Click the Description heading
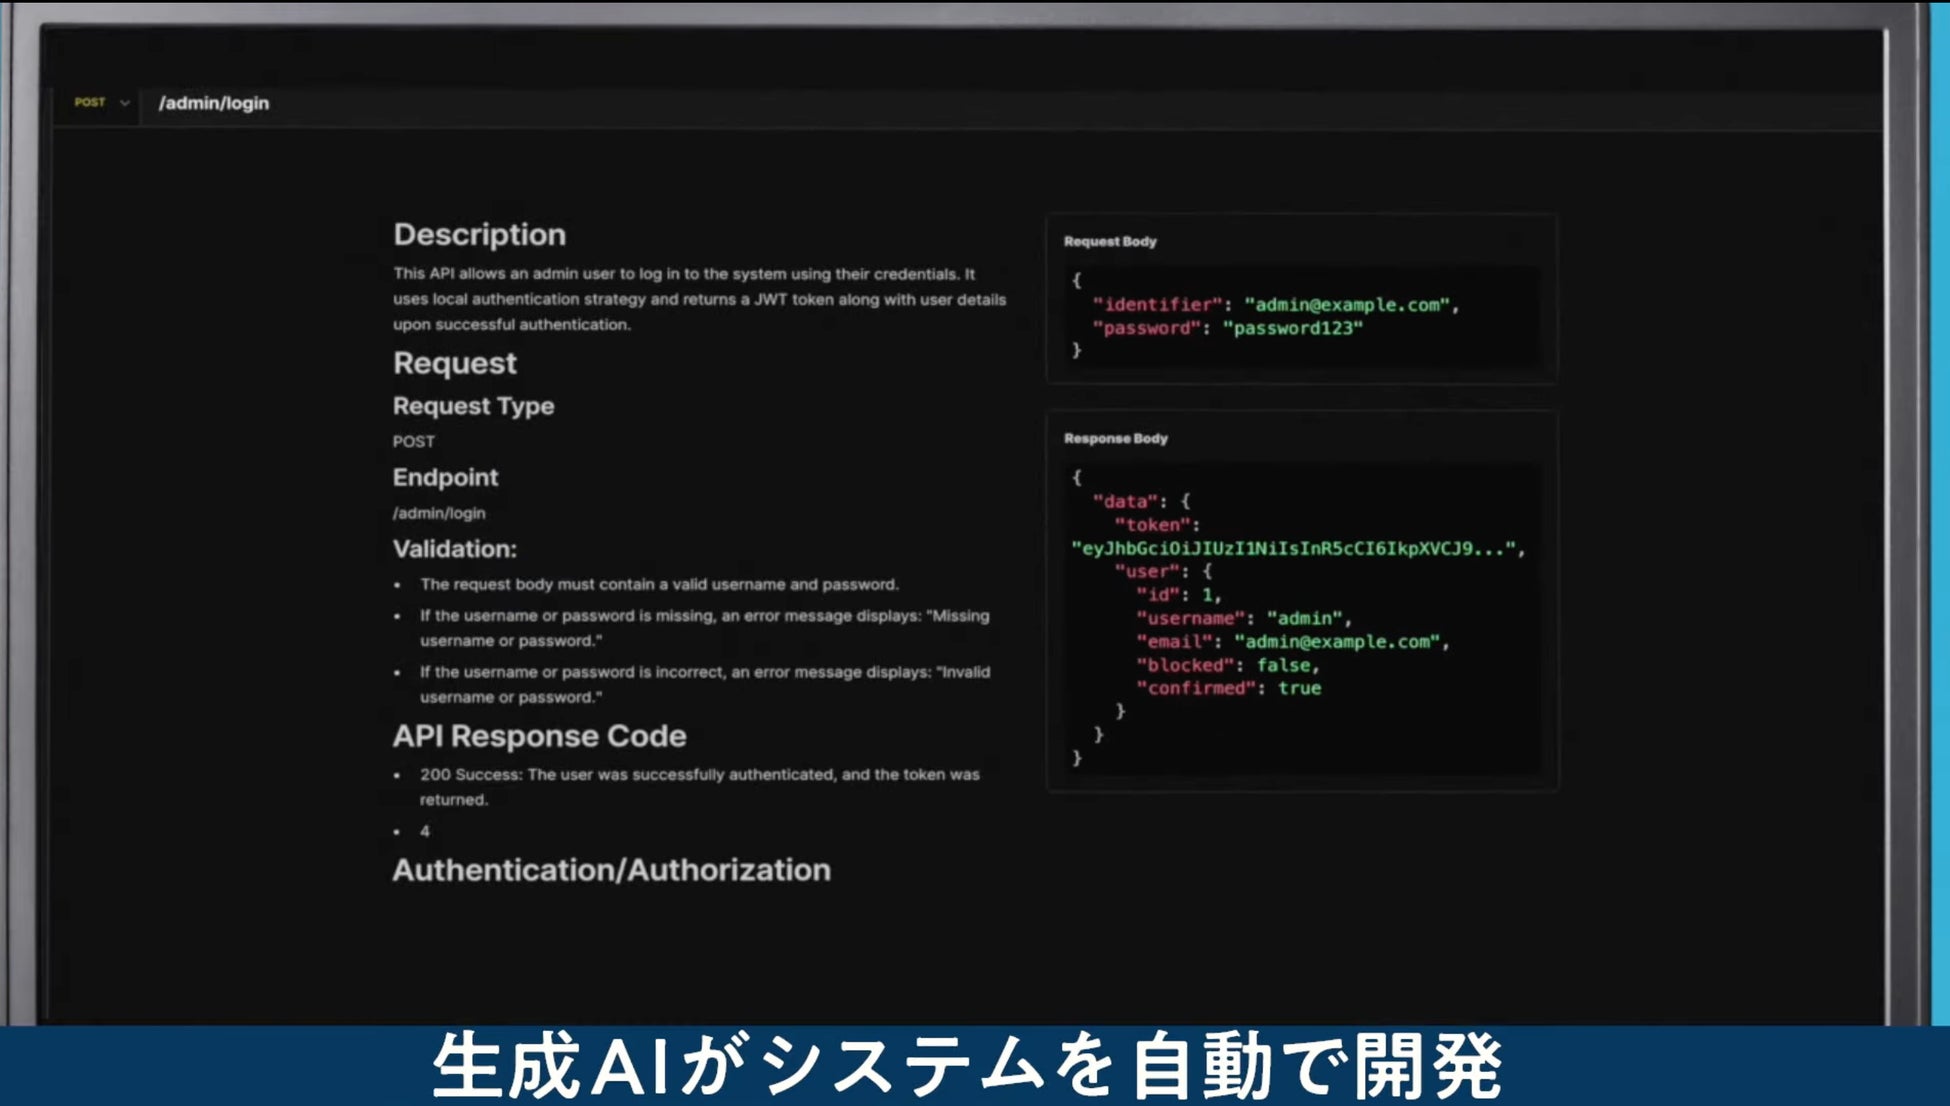1950x1106 pixels. 479,234
